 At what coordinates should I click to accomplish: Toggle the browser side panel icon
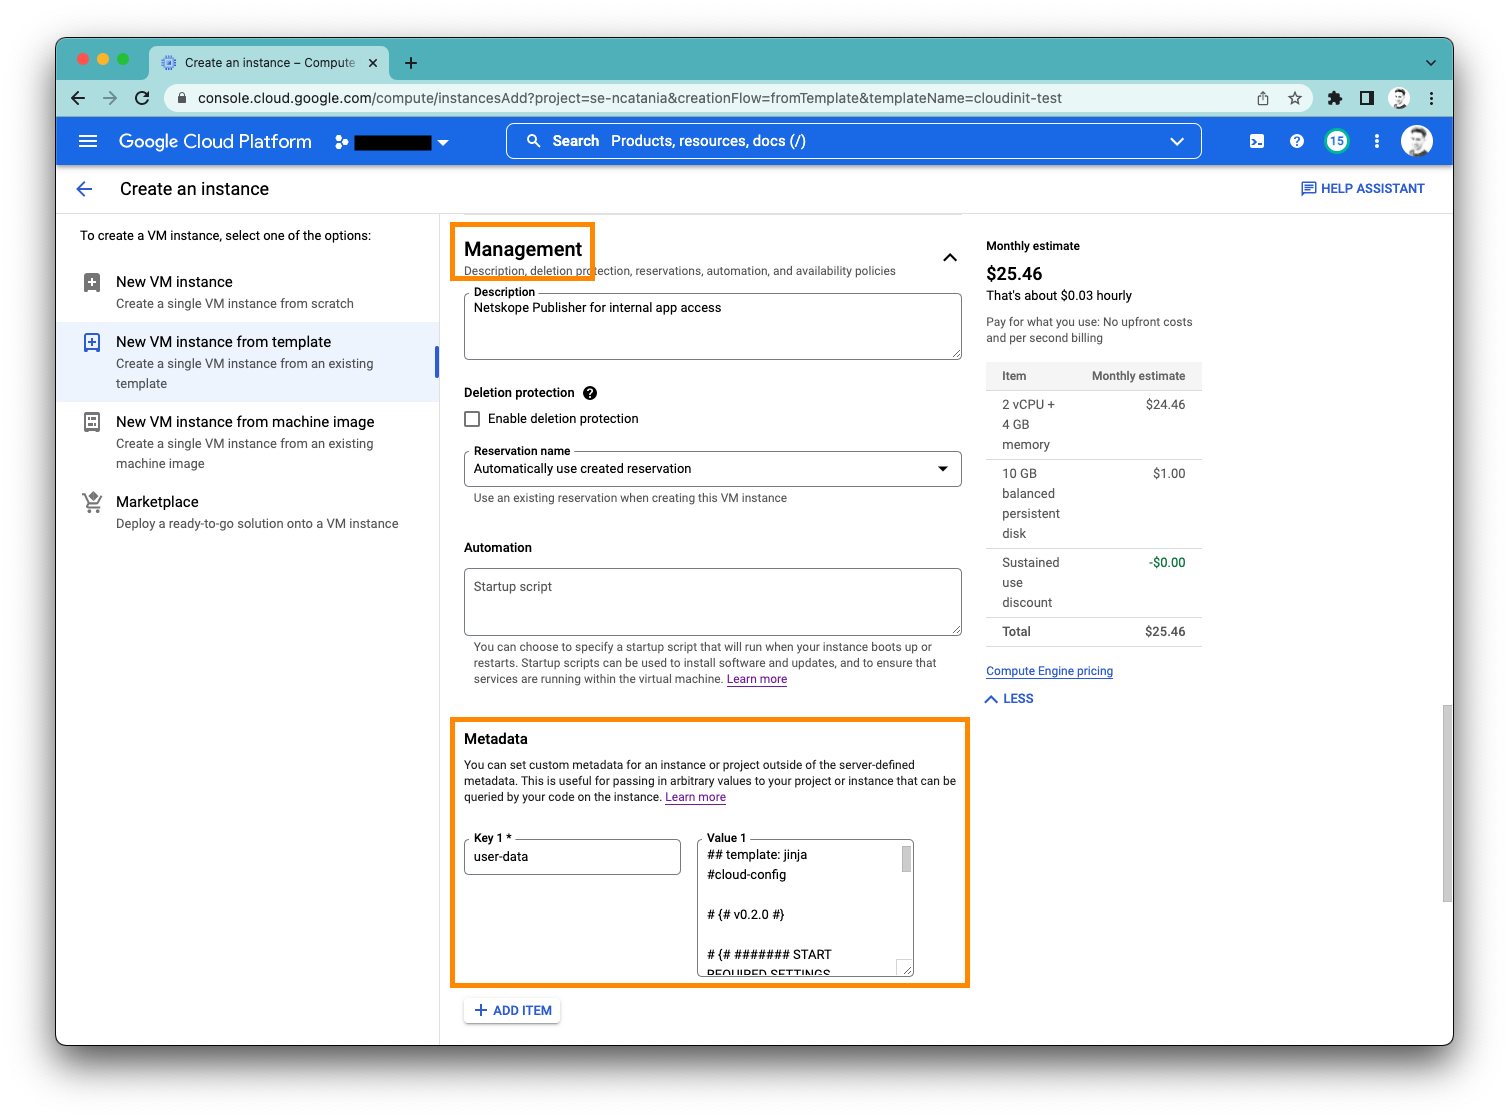pos(1366,98)
